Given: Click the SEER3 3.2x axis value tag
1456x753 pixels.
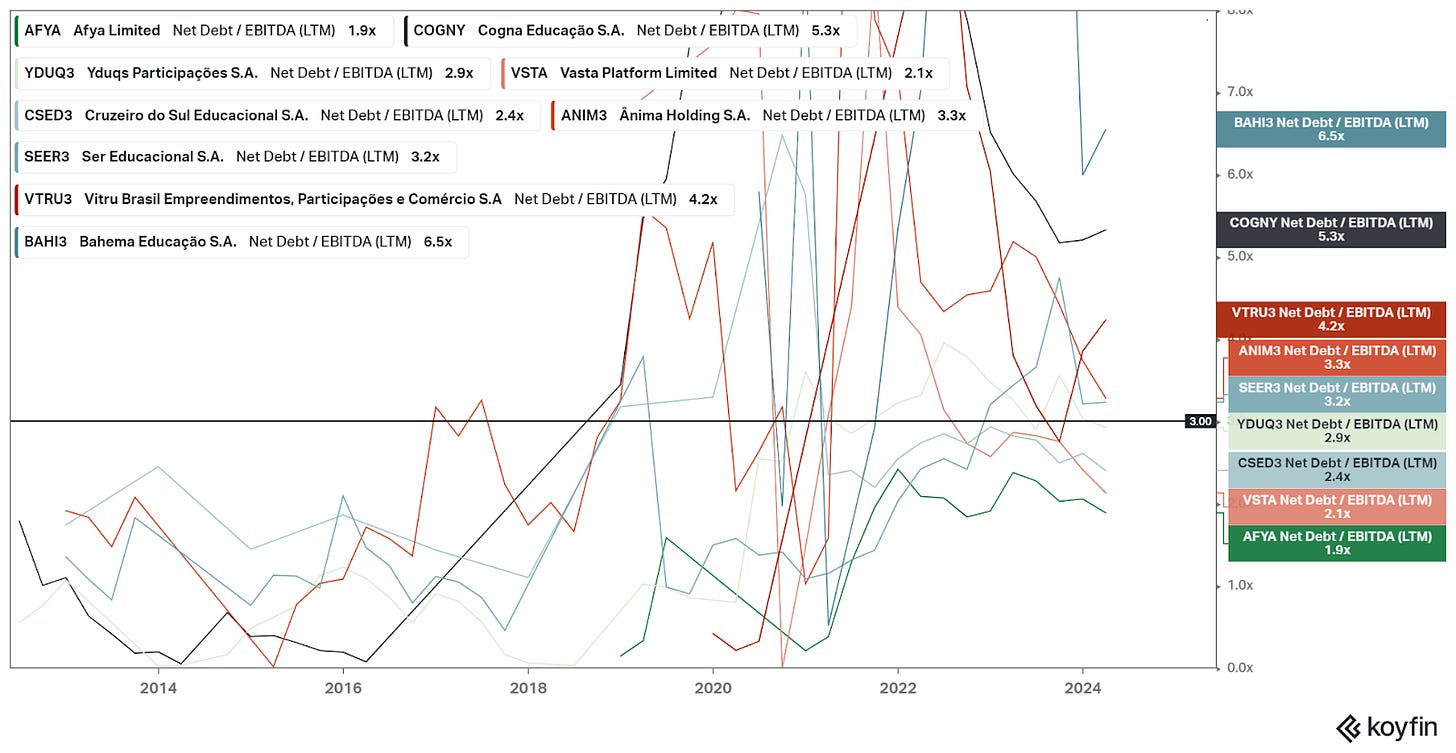Looking at the screenshot, I should (1336, 395).
